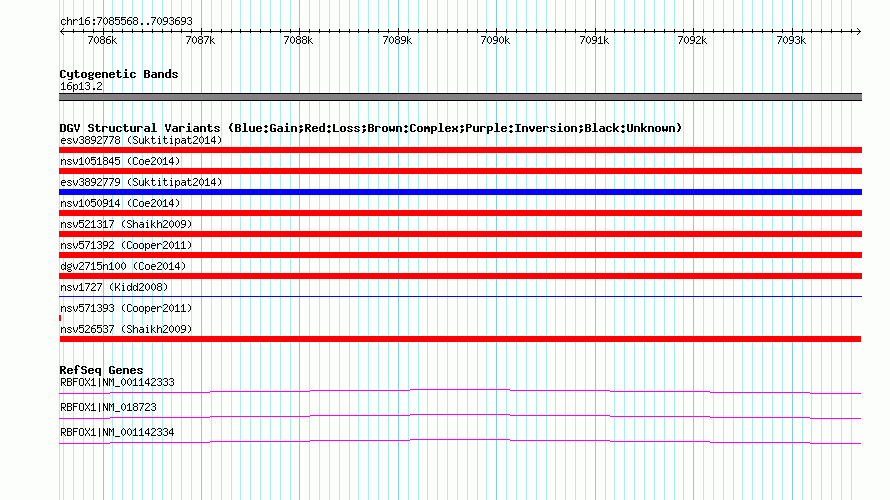Click the red loss bar under nsv1050914
The image size is (890, 500).
tap(460, 213)
